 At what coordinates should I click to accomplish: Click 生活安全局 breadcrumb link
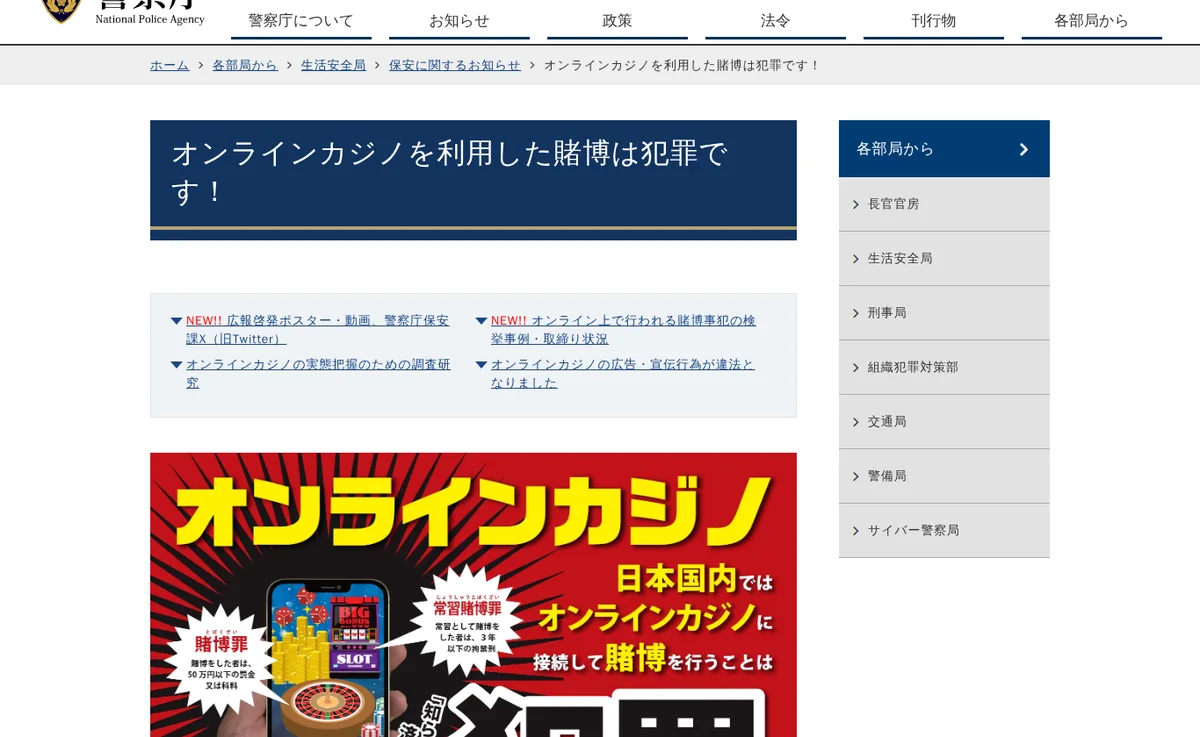[333, 65]
